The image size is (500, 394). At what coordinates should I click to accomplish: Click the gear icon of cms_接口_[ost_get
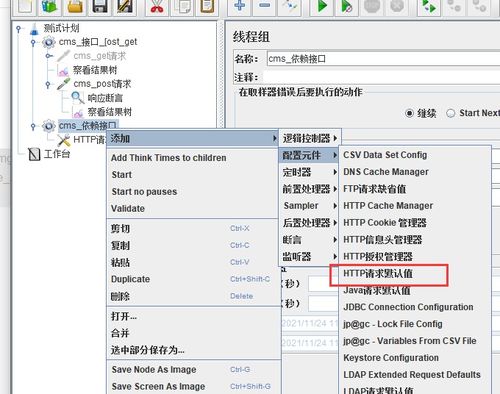coord(49,42)
